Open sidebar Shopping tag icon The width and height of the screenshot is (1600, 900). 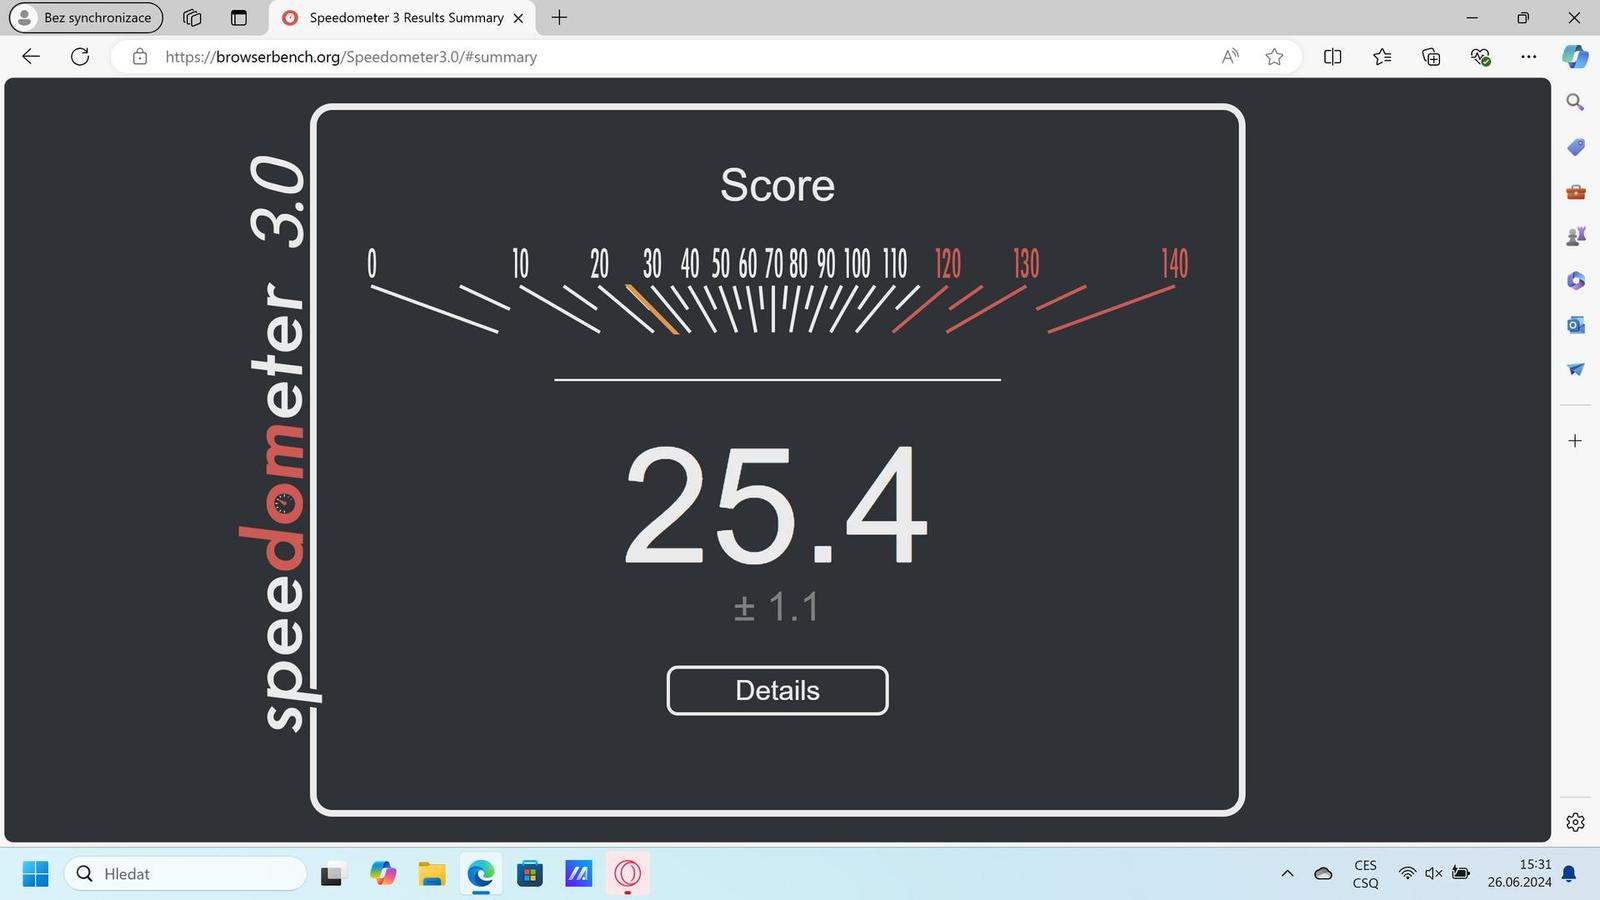tap(1575, 147)
